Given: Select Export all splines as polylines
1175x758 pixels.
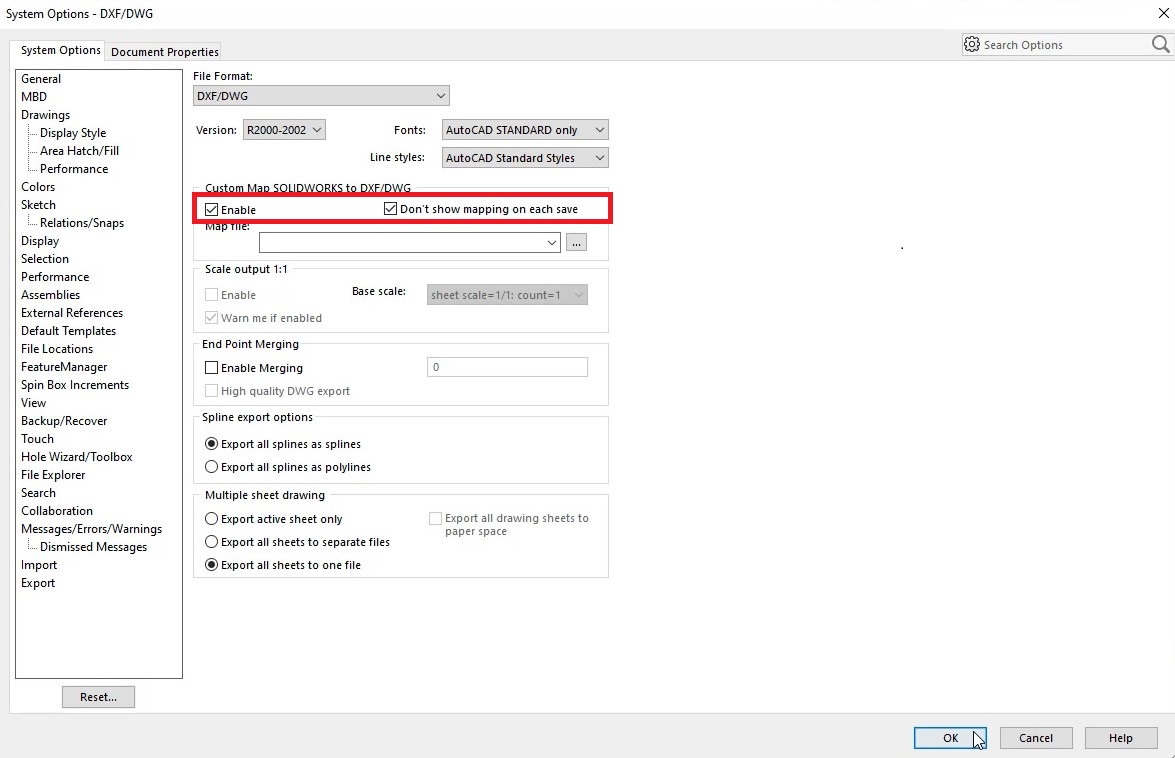Looking at the screenshot, I should coord(211,467).
